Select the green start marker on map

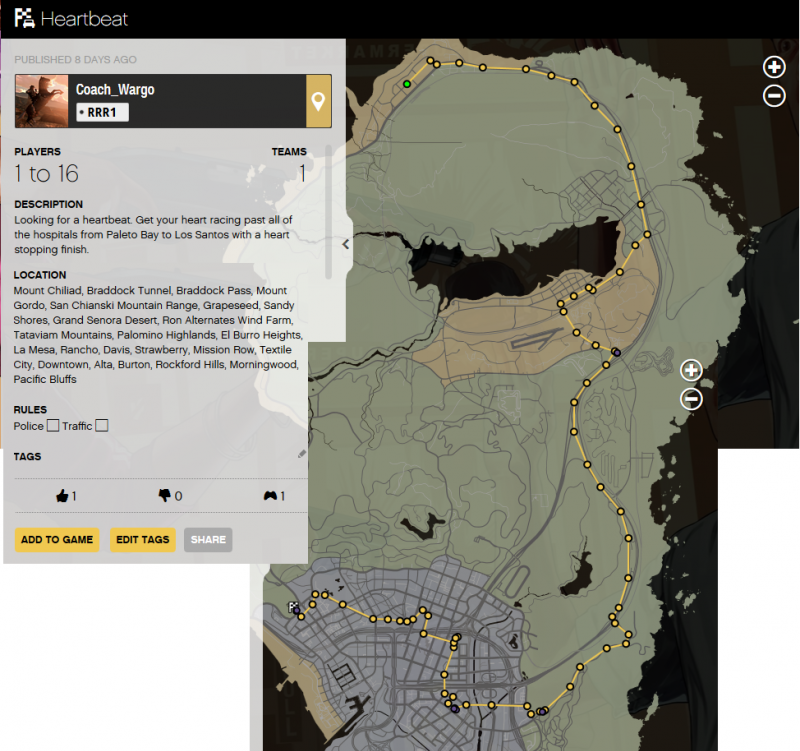(x=407, y=85)
